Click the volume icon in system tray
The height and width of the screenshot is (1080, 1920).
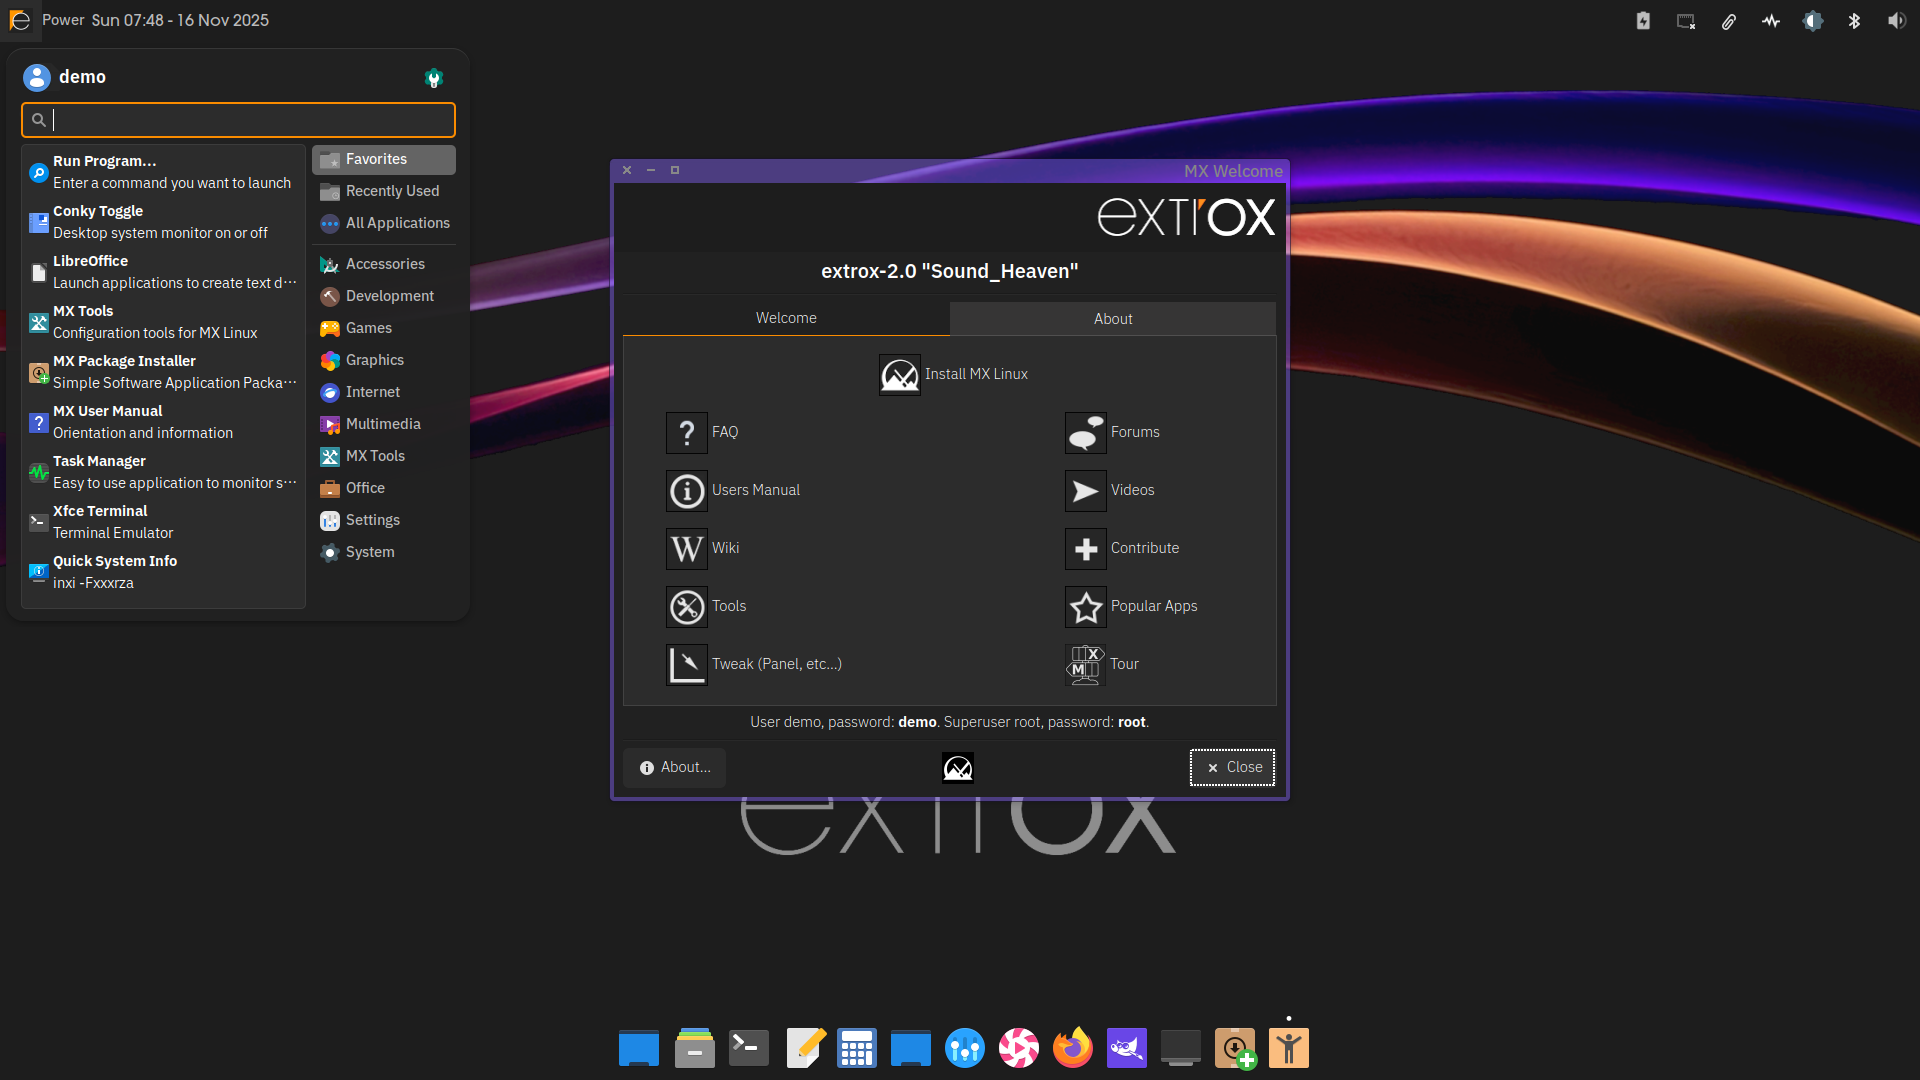click(1896, 21)
